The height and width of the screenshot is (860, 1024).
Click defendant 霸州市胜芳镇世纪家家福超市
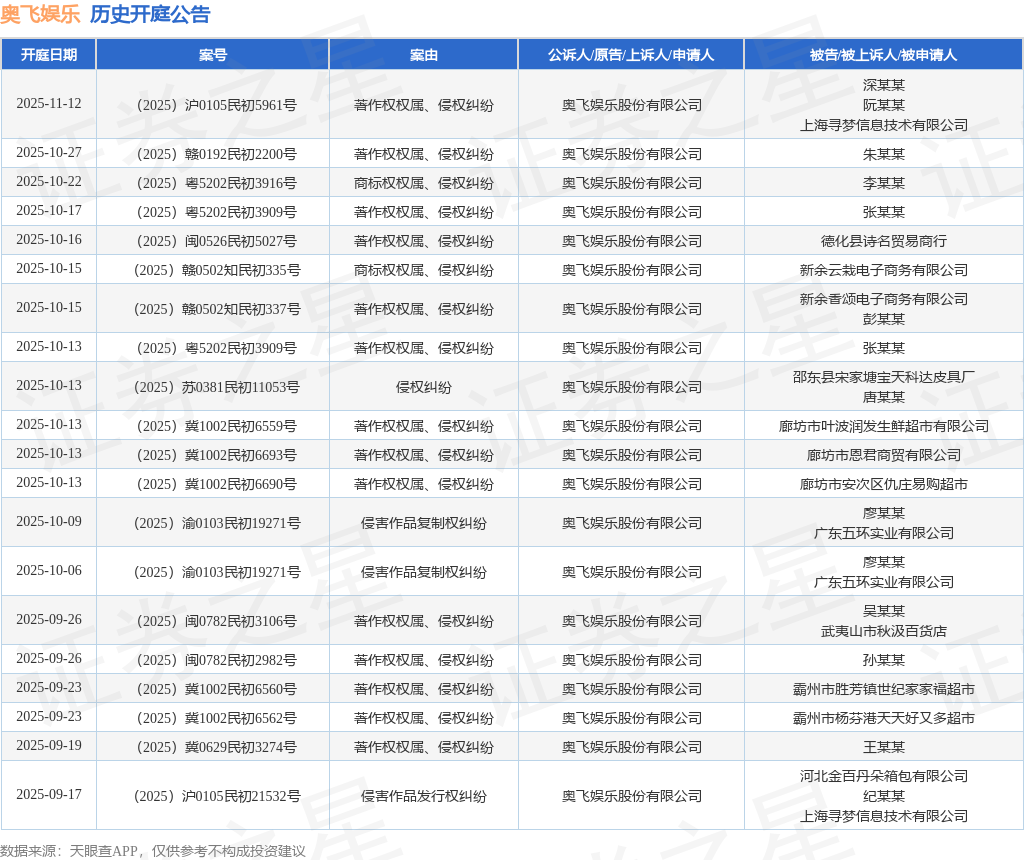coord(884,689)
